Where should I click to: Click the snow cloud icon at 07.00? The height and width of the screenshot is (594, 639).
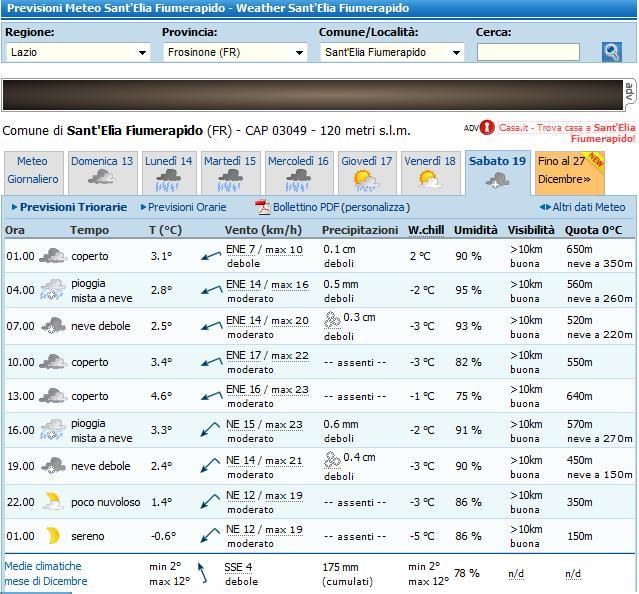(52, 326)
